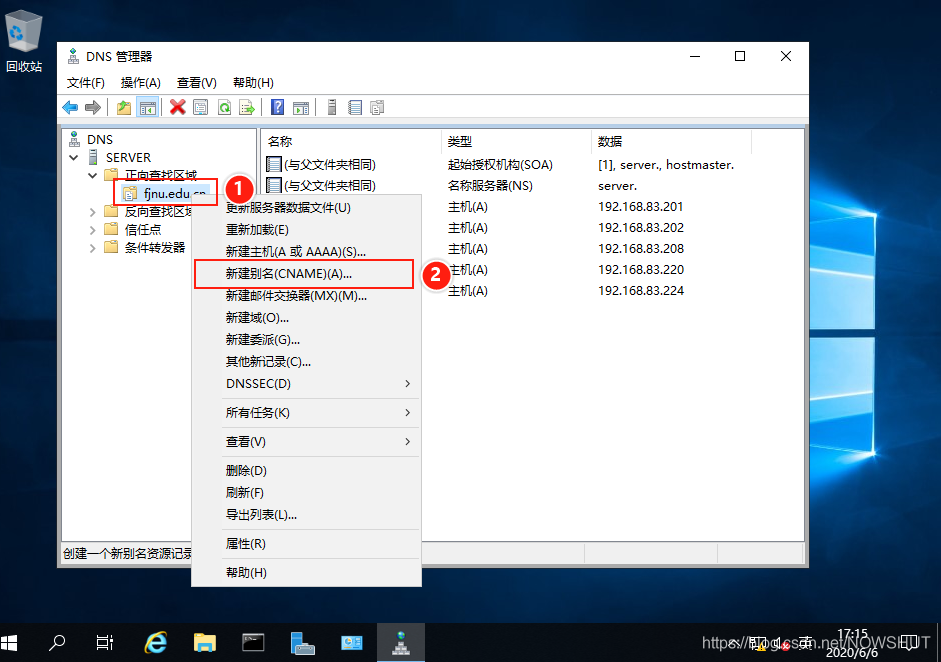
Task: Click the Back arrow toolbar icon
Action: [70, 107]
